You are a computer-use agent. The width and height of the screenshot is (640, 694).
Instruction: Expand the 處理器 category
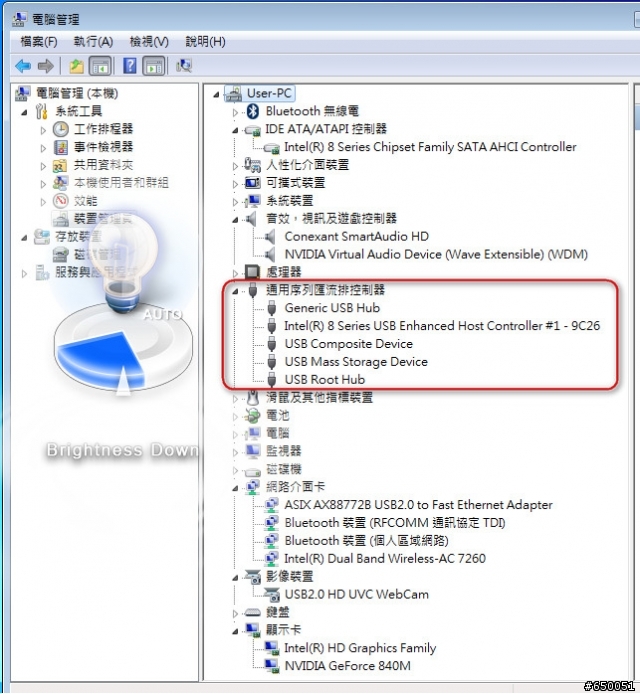pyautogui.click(x=235, y=273)
